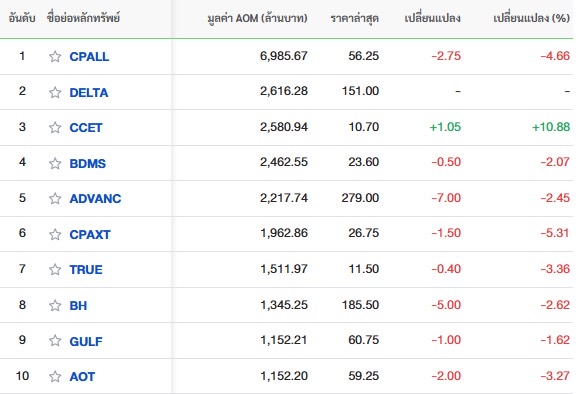Image resolution: width=587 pixels, height=394 pixels.
Task: Toggle the star next to DELTA
Action: 55,92
